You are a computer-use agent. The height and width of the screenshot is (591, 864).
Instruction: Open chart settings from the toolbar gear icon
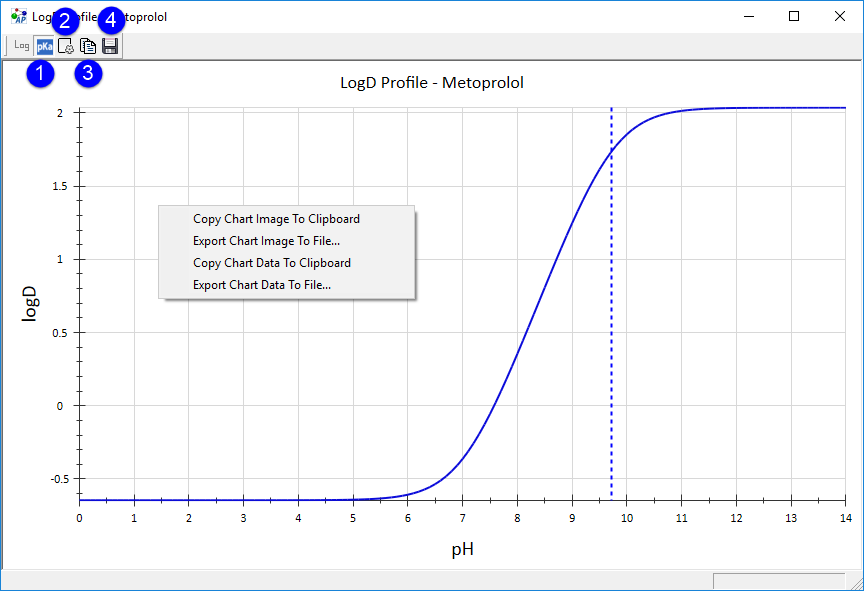click(x=66, y=46)
